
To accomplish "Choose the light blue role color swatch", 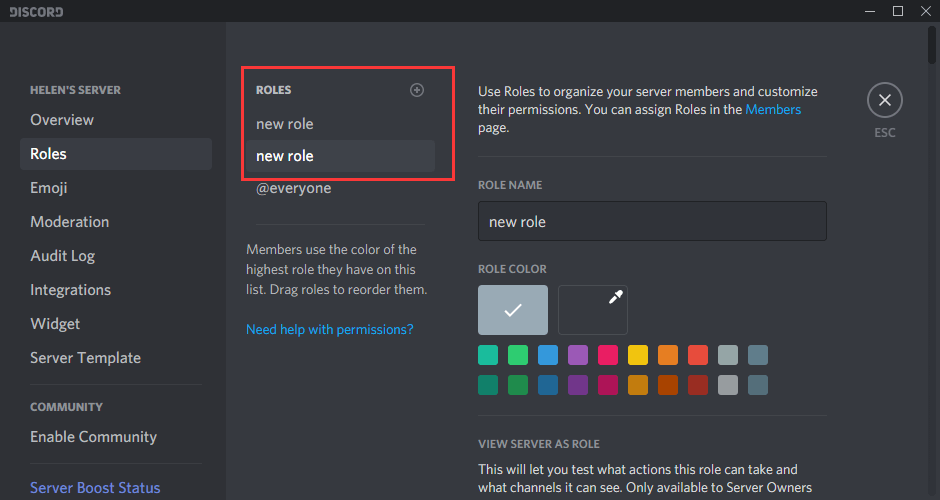I will (x=548, y=355).
